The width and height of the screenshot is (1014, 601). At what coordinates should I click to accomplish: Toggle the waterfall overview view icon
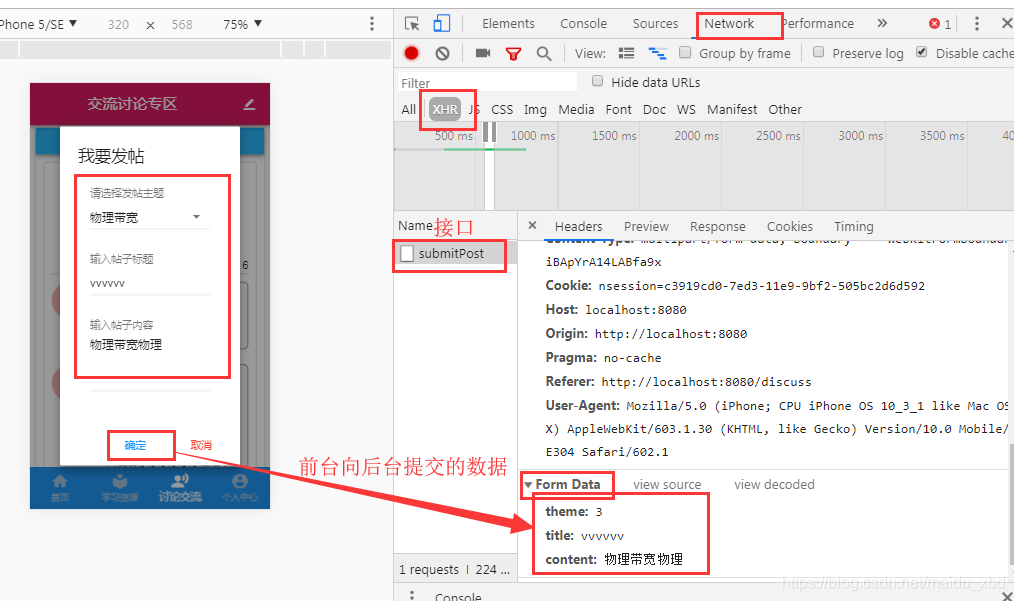pyautogui.click(x=658, y=53)
